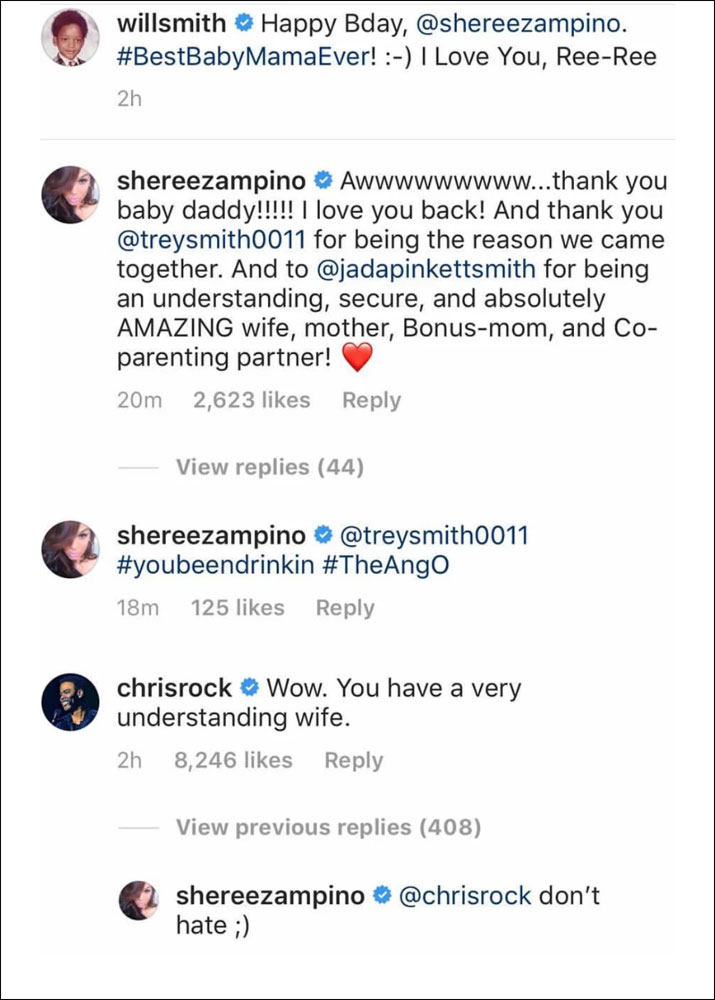
Task: Click verified badge next to chrisrock
Action: click(250, 689)
